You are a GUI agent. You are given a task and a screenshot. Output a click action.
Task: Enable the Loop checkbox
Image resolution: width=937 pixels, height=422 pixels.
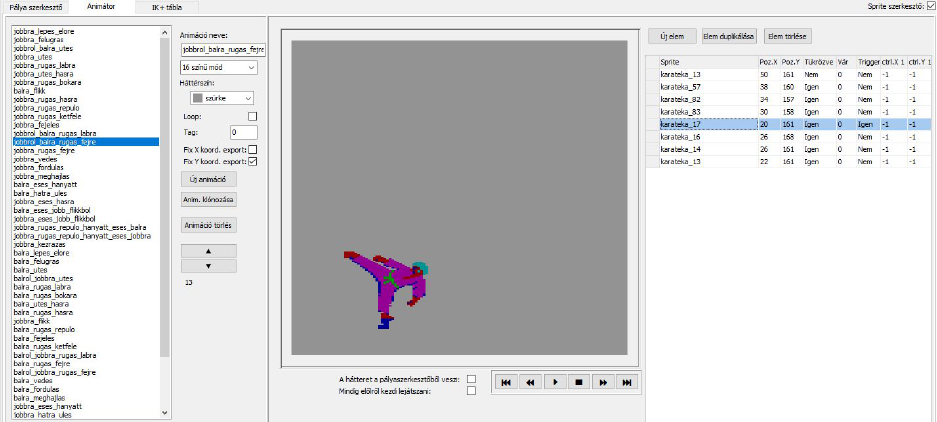pos(252,116)
